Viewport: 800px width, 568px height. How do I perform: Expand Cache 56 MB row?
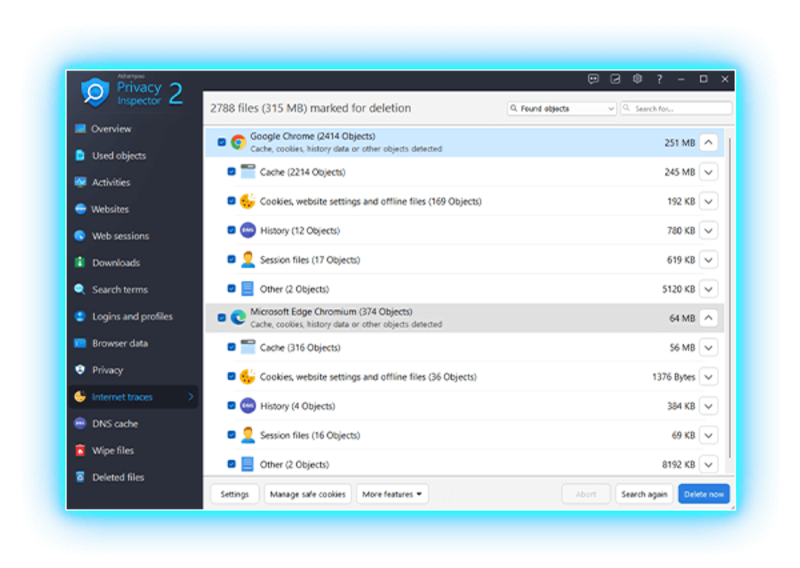tap(709, 348)
